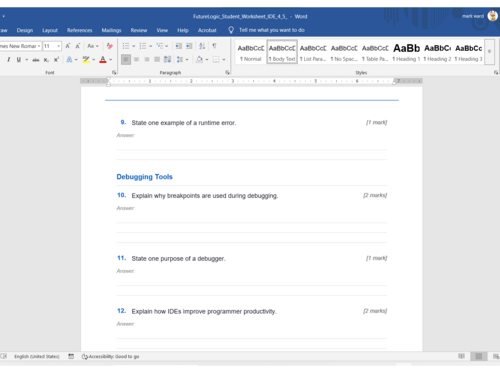Viewport: 500px width, 375px height.
Task: Click mark ward account avatar
Action: (493, 16)
